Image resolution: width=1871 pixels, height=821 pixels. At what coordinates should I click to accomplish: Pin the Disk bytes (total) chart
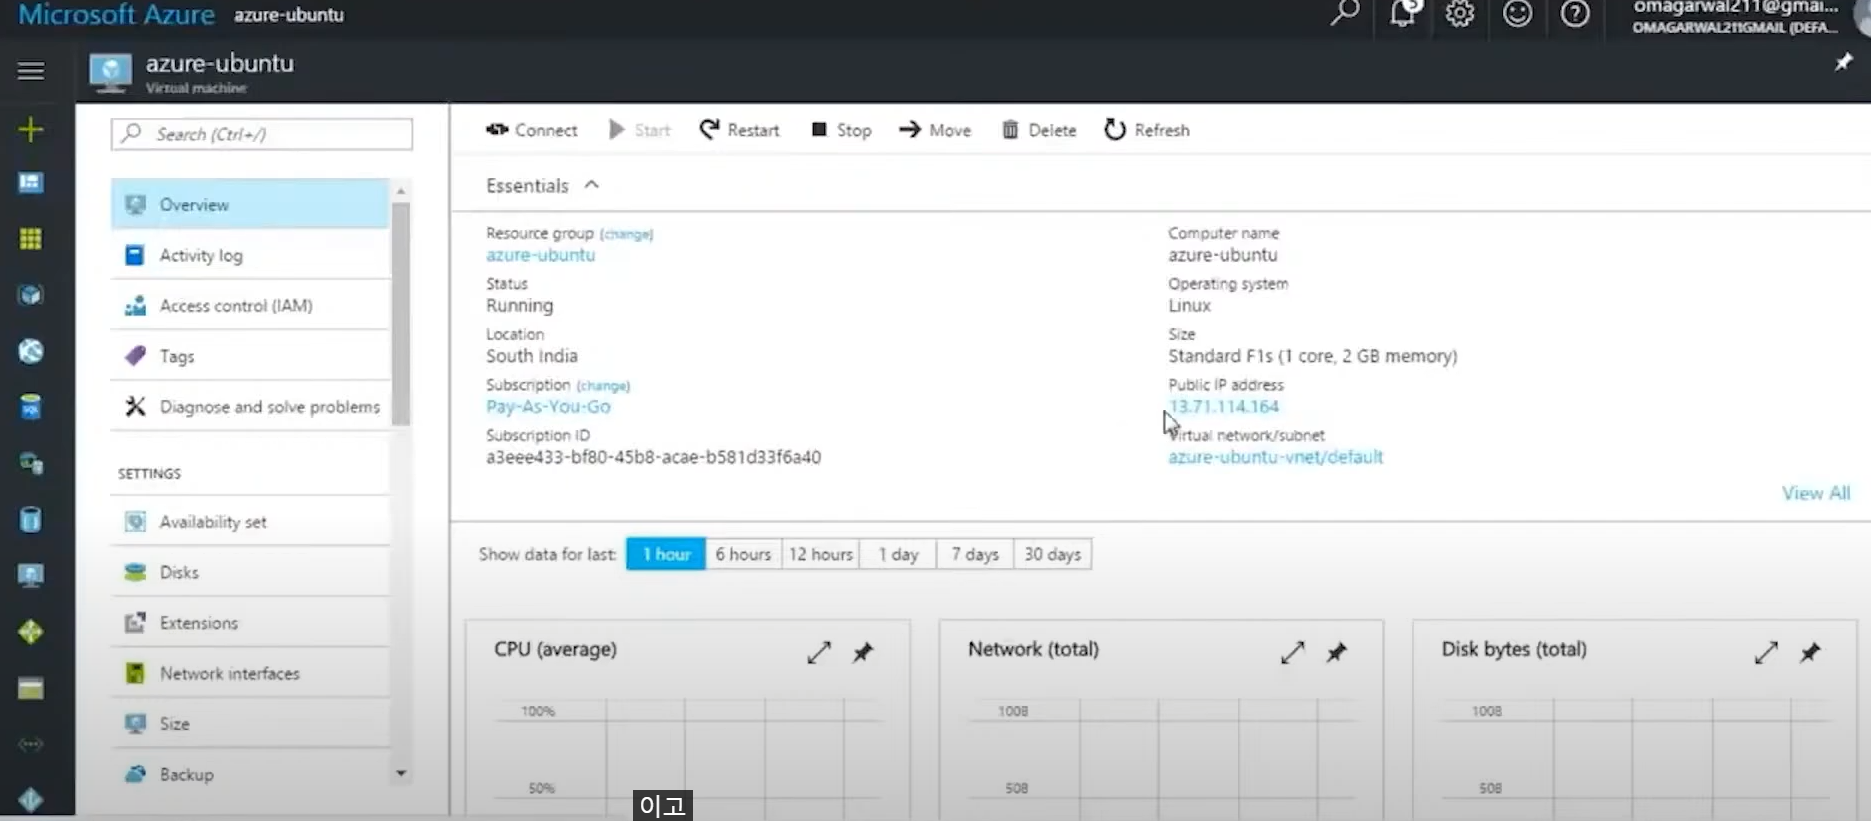click(1811, 653)
